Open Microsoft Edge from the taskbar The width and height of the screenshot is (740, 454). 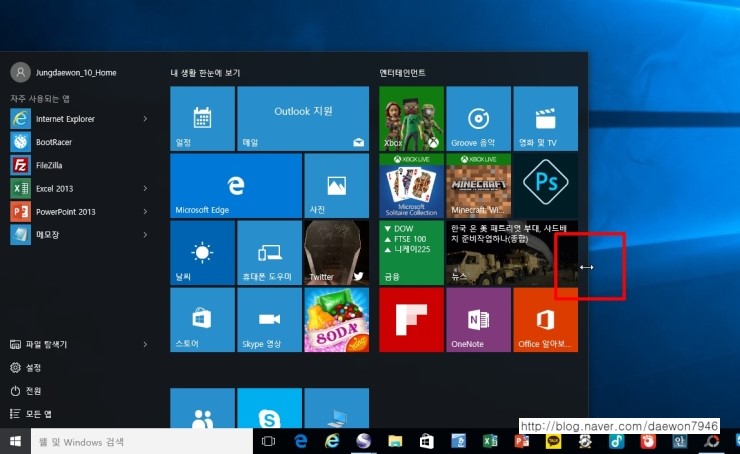300,441
